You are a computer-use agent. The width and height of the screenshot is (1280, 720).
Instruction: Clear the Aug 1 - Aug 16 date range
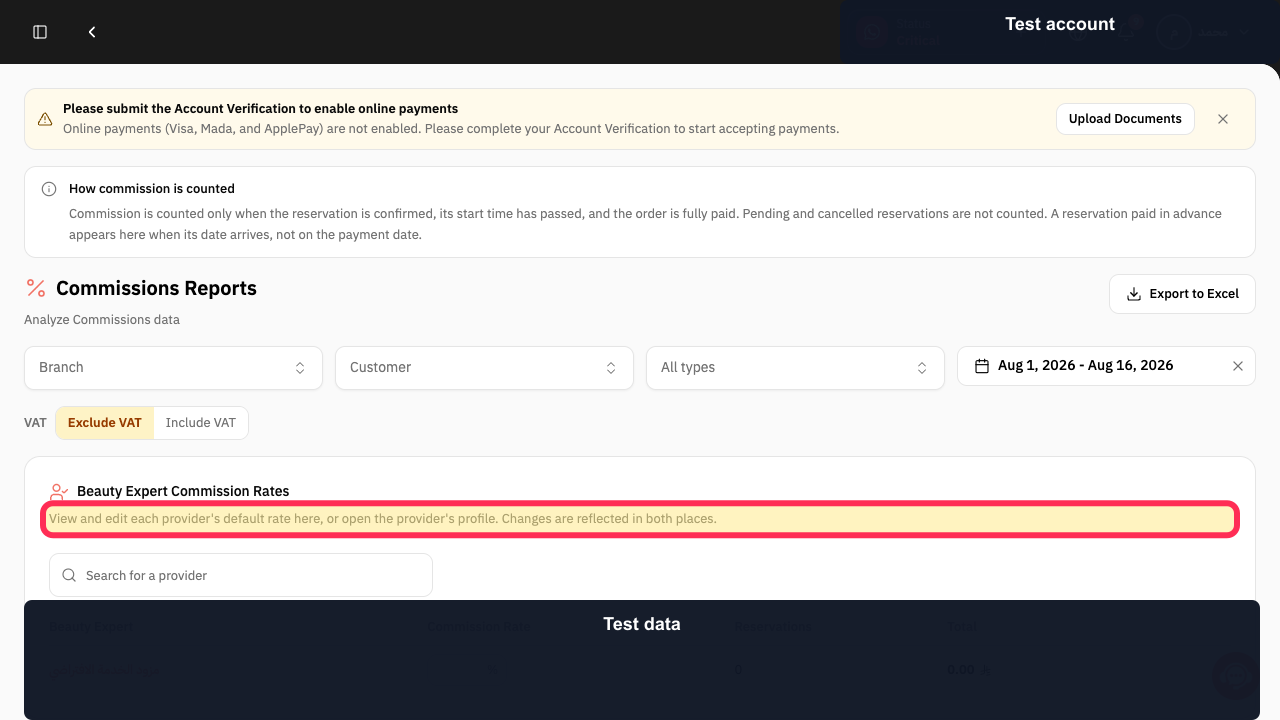point(1238,366)
